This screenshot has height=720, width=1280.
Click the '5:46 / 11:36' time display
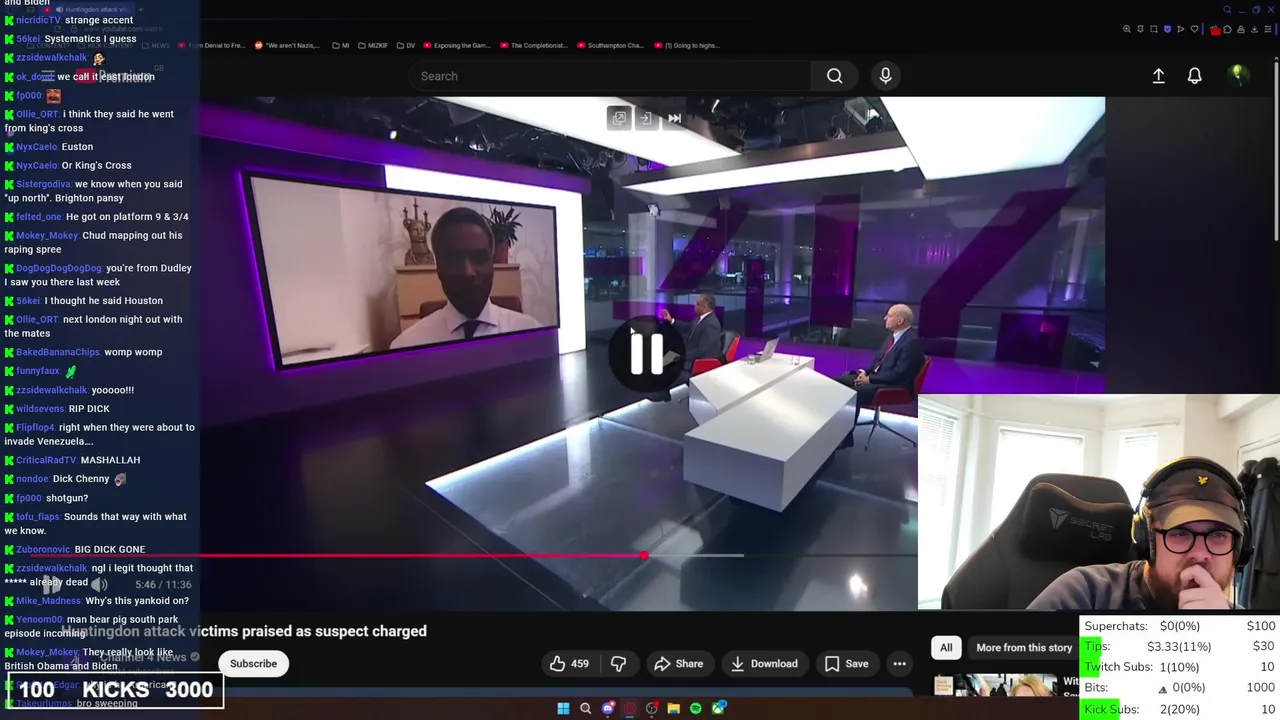(163, 584)
